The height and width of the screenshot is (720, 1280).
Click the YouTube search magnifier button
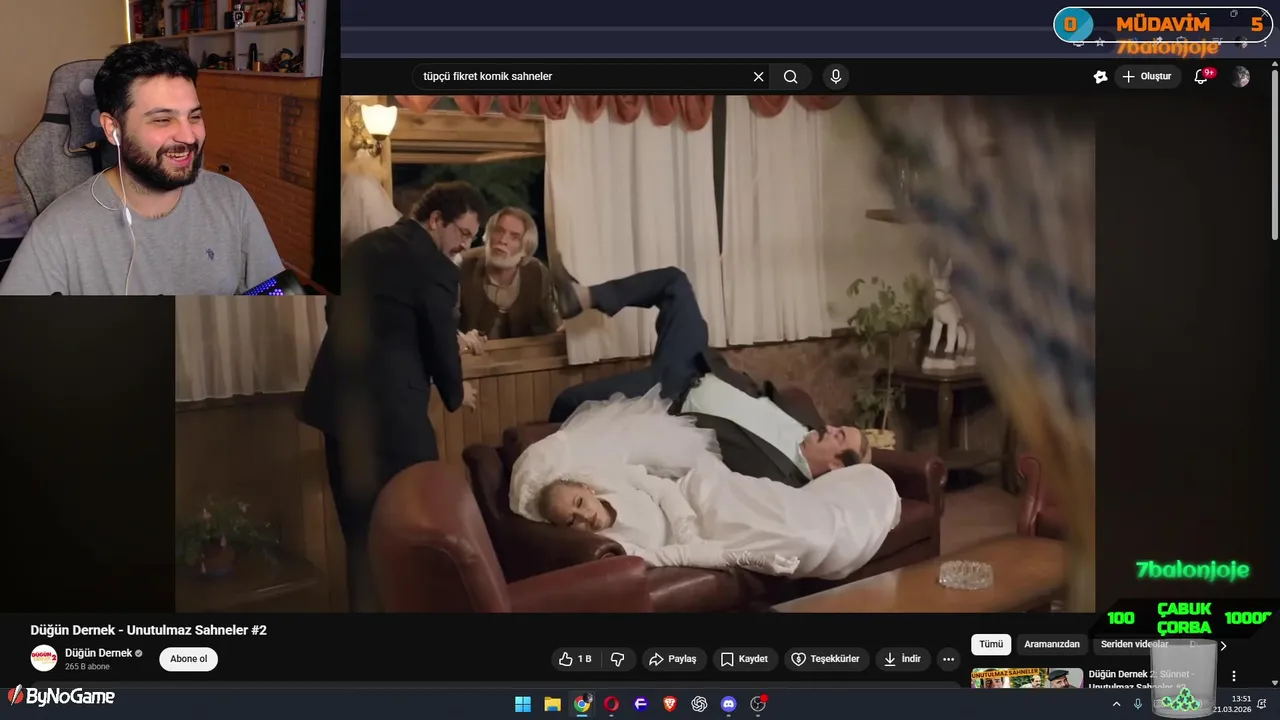pos(791,76)
